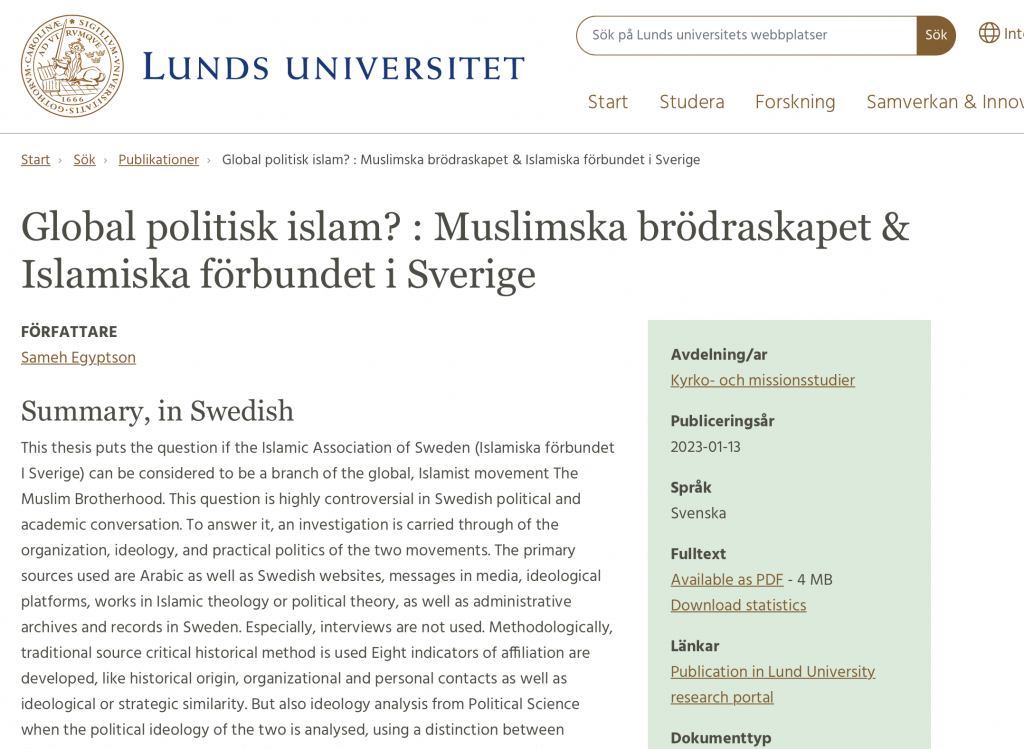Click the Lunds Universitet wordmark
Image resolution: width=1024 pixels, height=749 pixels.
coord(334,68)
